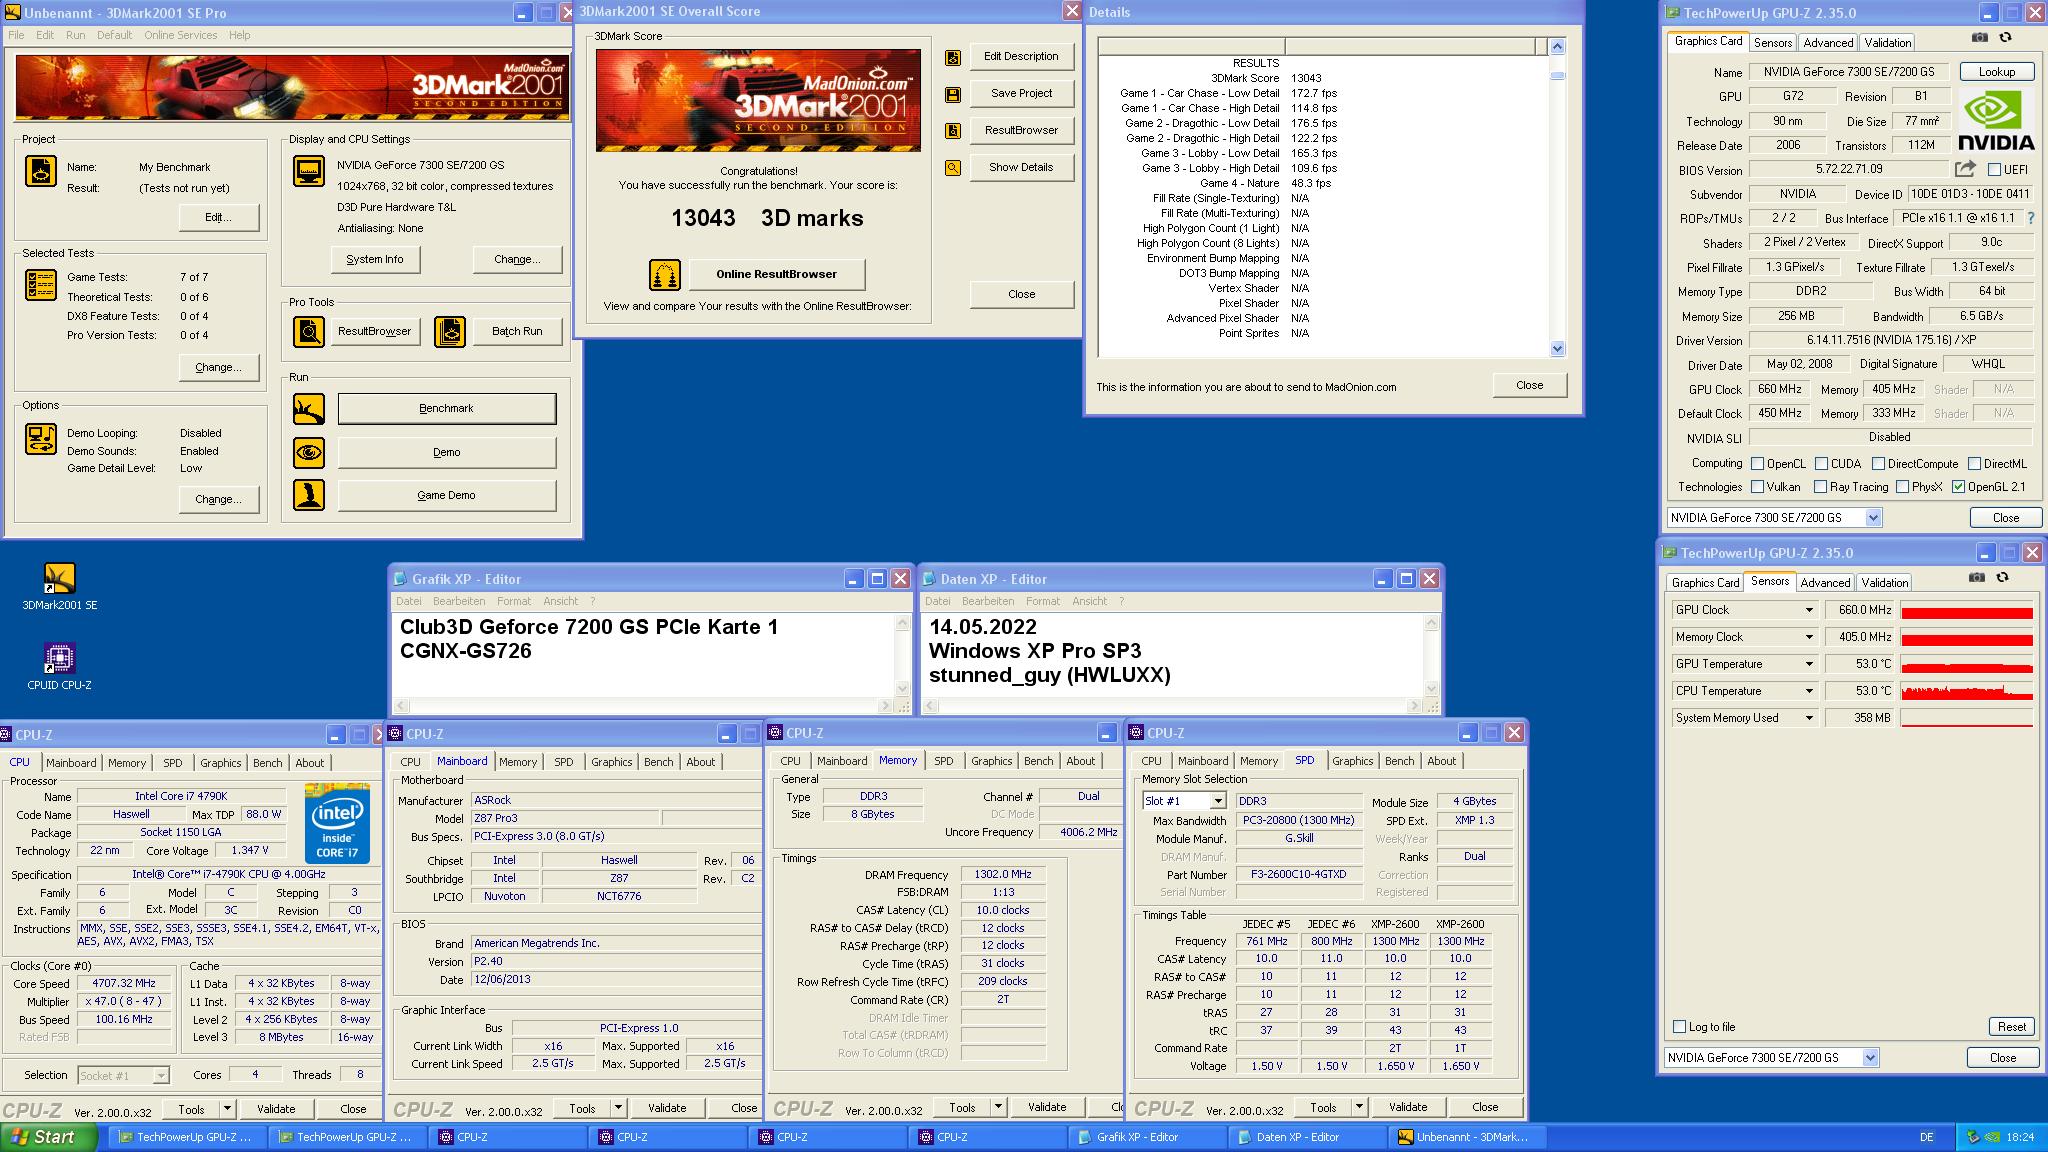Click the Grafik XP - Editor taskbar entry

click(x=1147, y=1137)
